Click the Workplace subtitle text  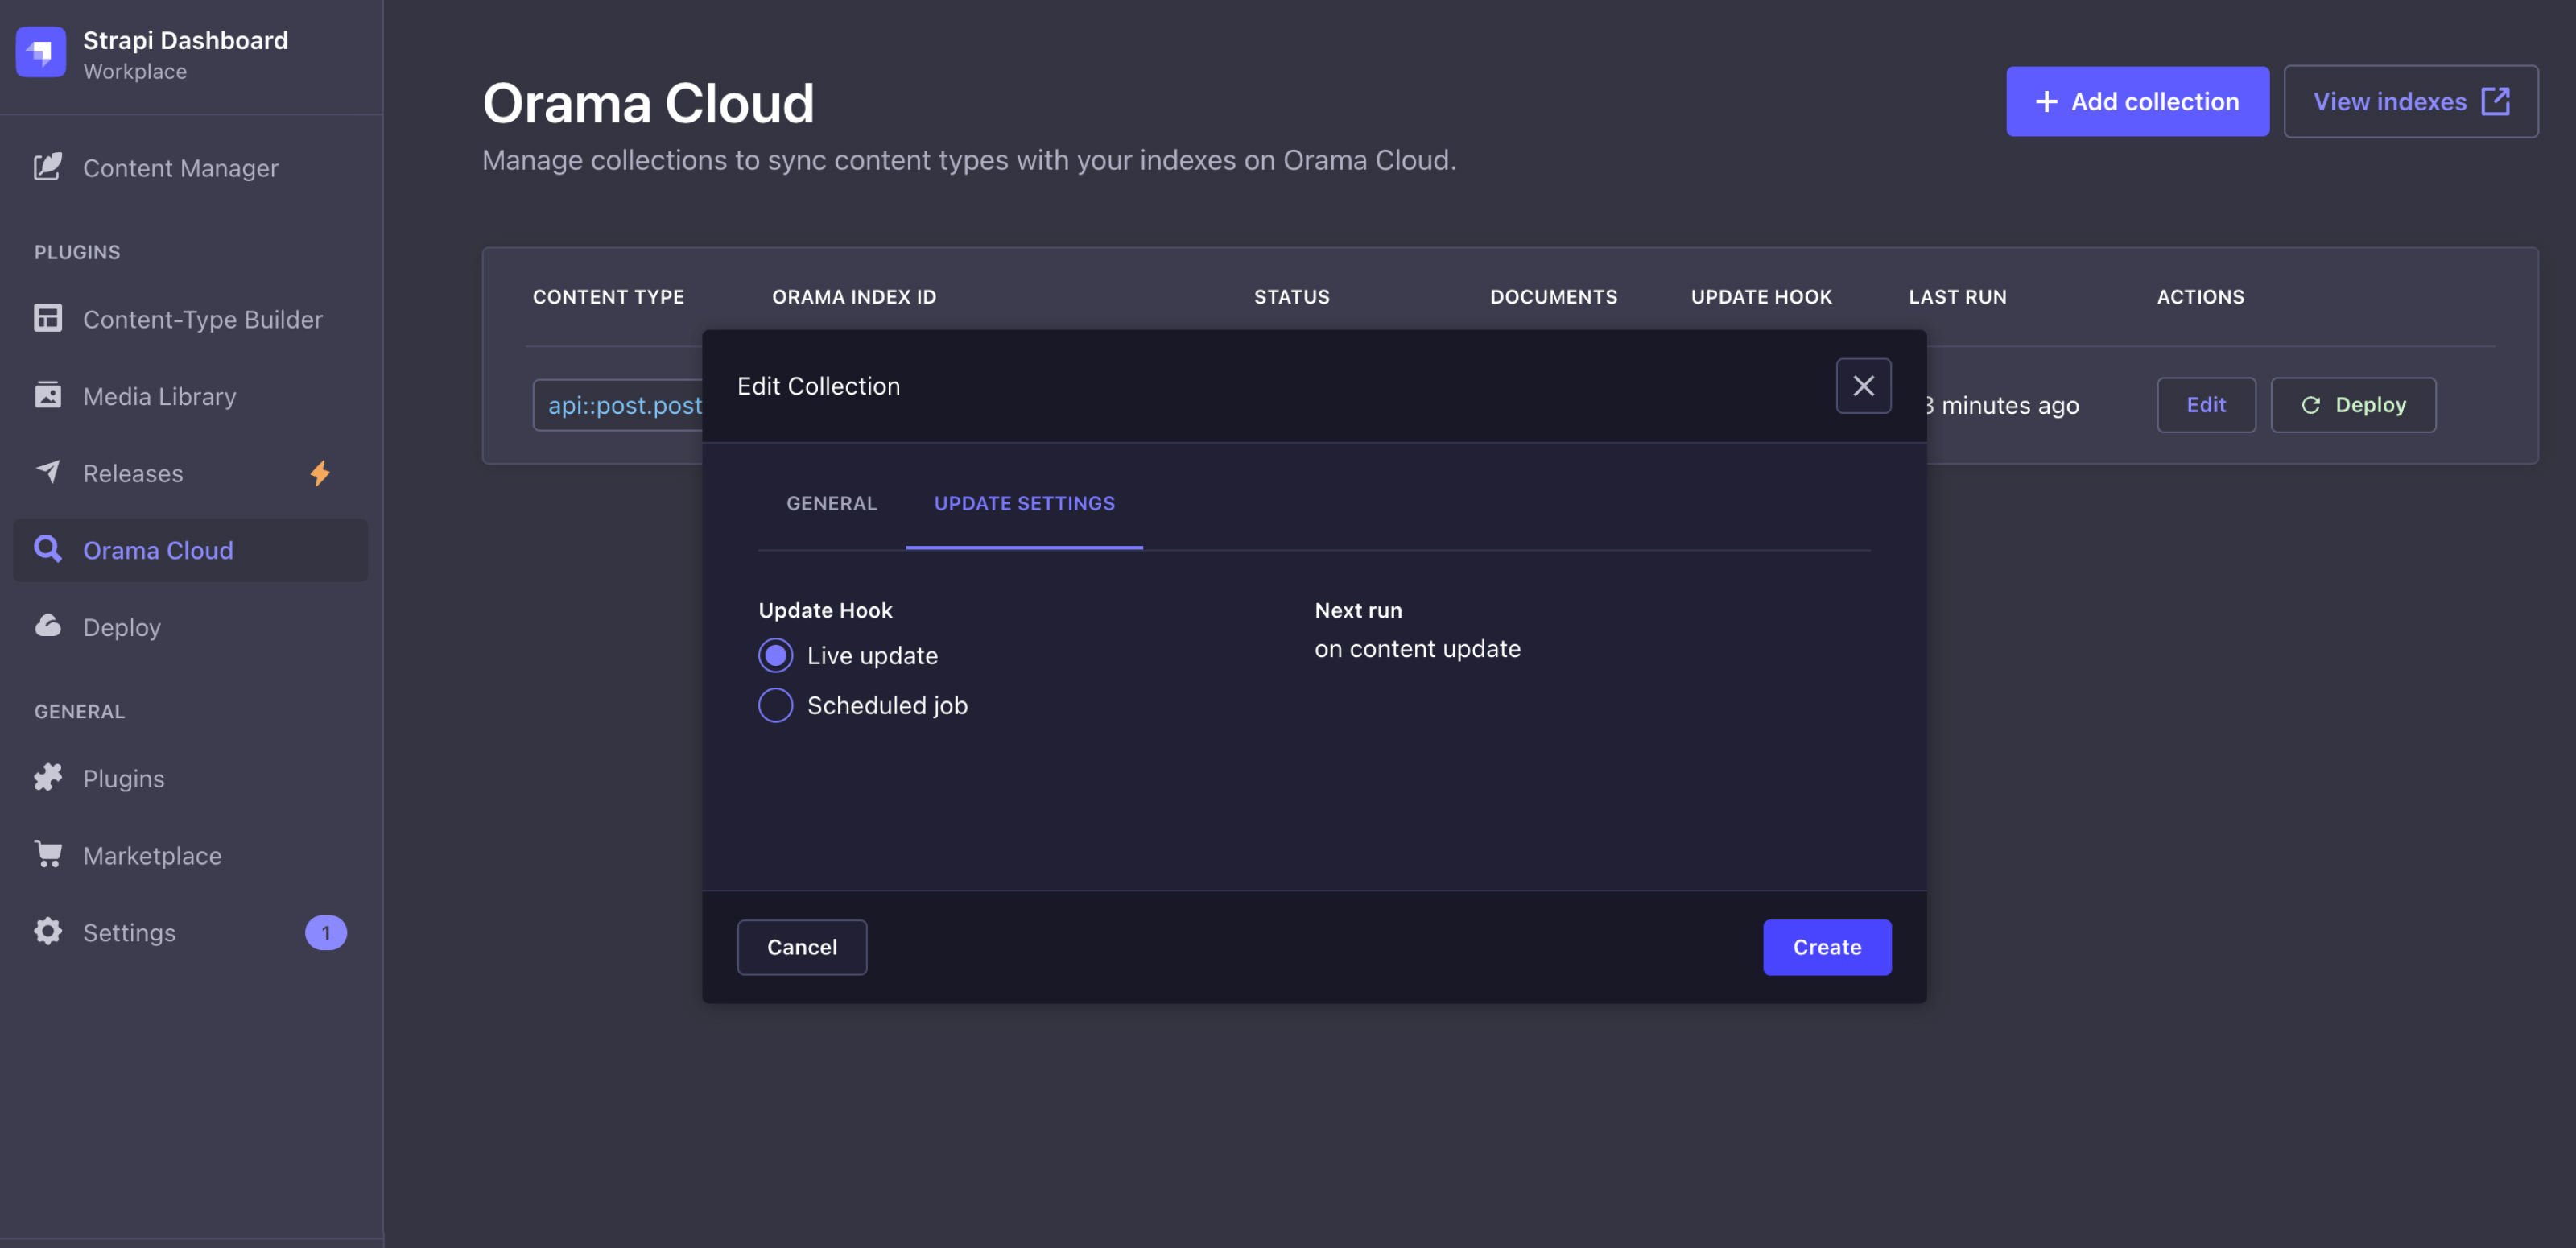click(x=135, y=71)
